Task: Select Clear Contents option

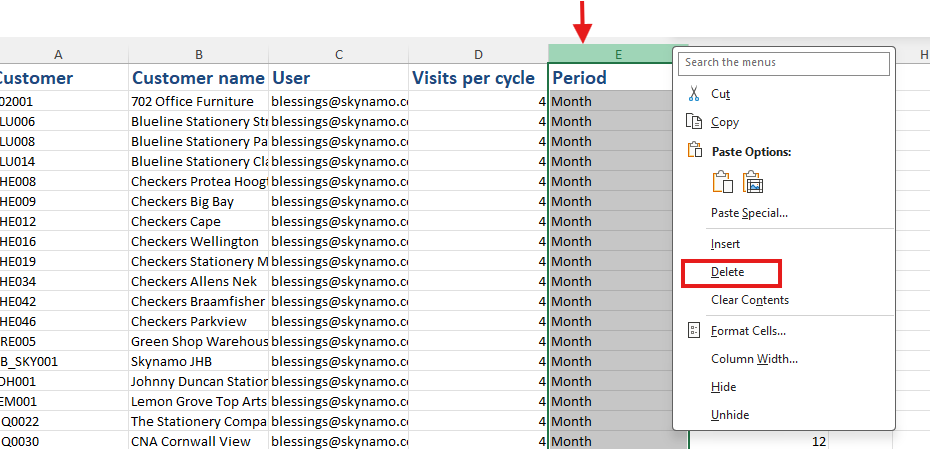Action: click(749, 300)
